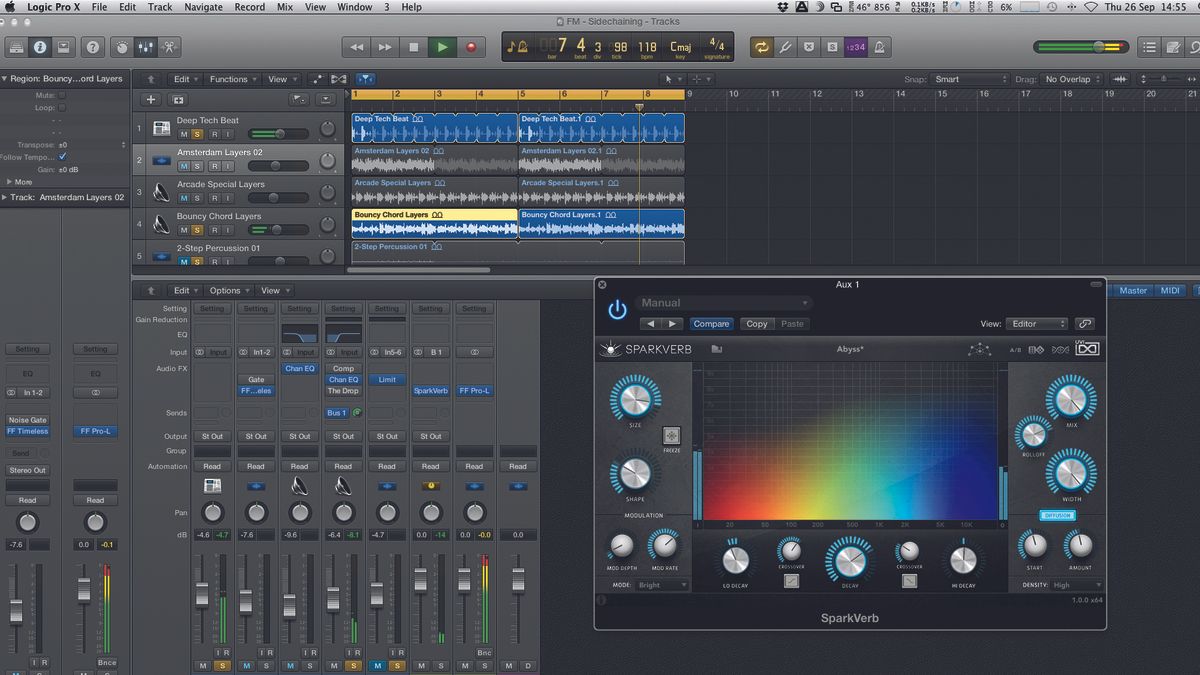Click the tuning fork icon
This screenshot has width=1200, height=675.
[785, 46]
